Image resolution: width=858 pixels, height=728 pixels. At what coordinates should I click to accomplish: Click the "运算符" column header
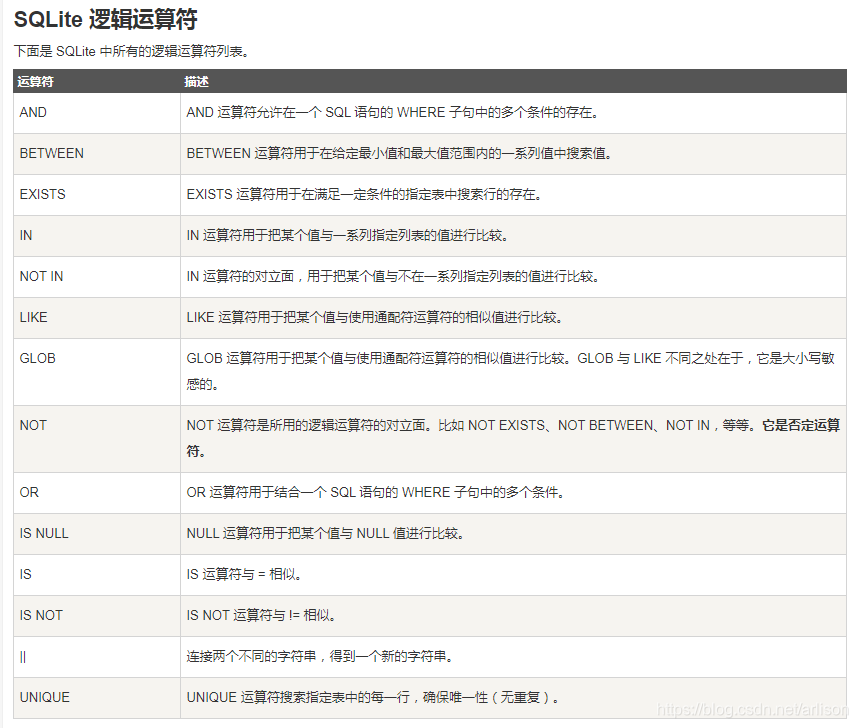pos(35,82)
